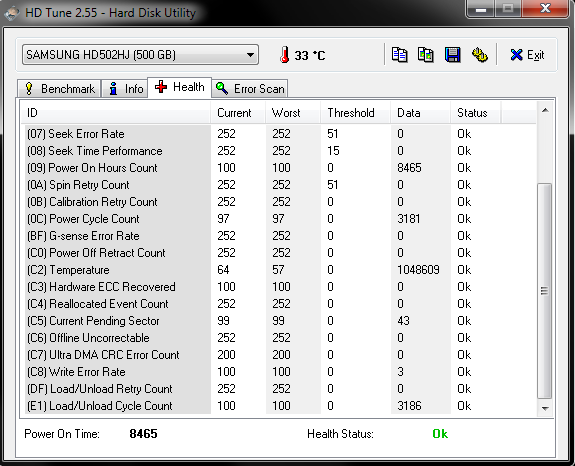Image resolution: width=575 pixels, height=466 pixels.
Task: Click the 33 °C temperature reading
Action: click(x=310, y=55)
